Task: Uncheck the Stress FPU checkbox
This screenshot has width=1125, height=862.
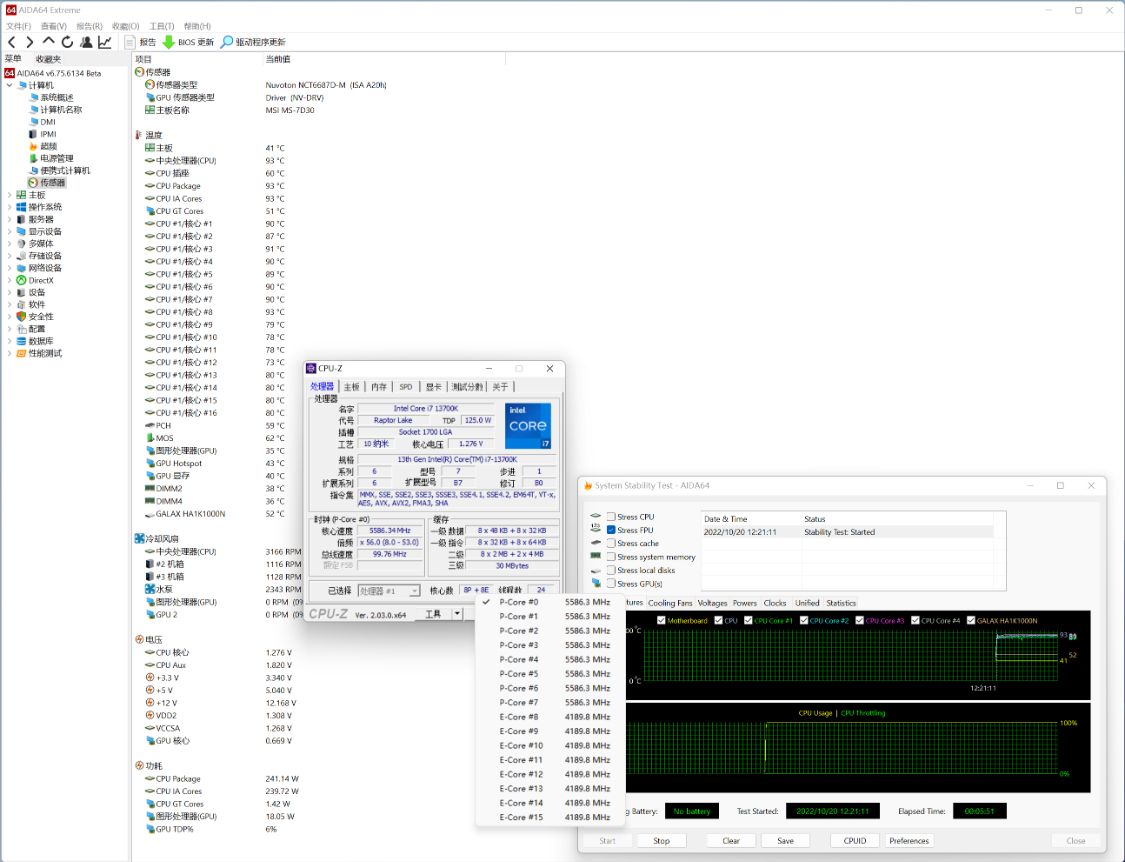Action: click(x=611, y=530)
